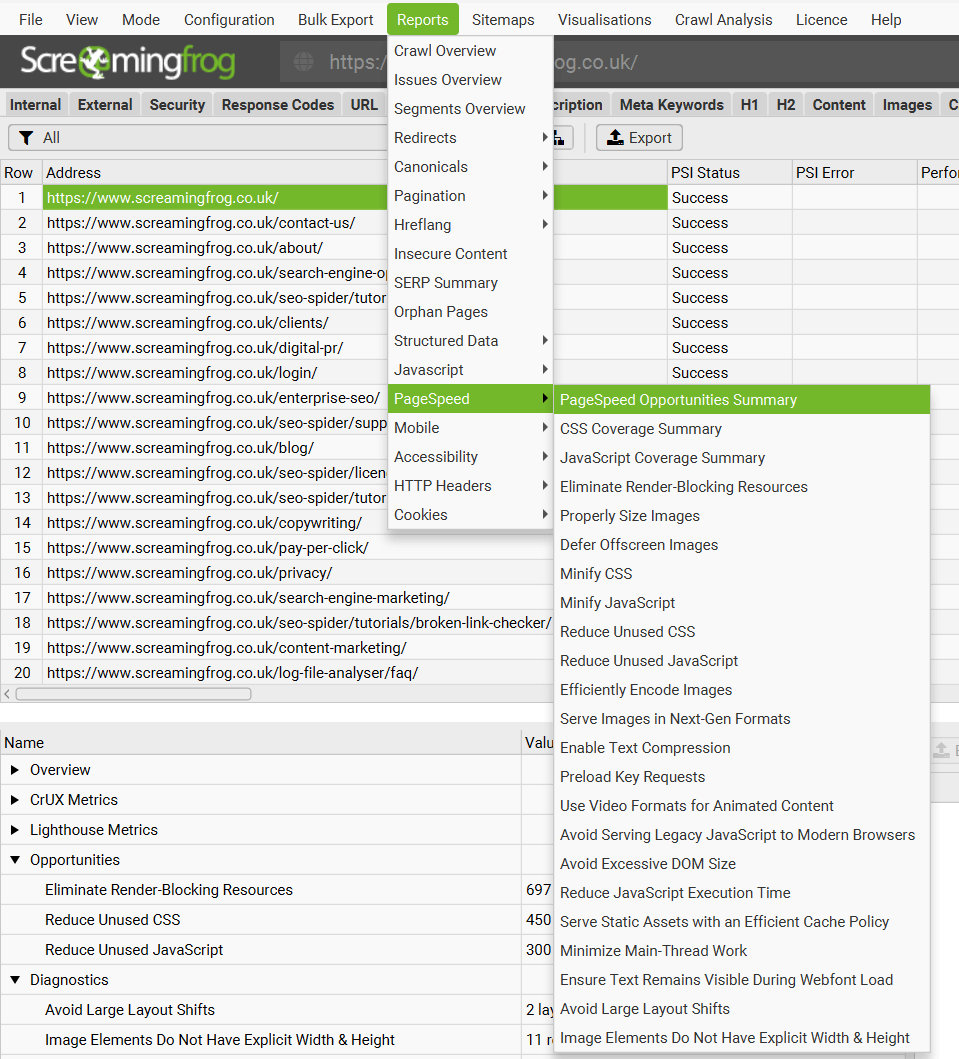Click the Screaming Frog logo
This screenshot has width=959, height=1059.
[128, 62]
